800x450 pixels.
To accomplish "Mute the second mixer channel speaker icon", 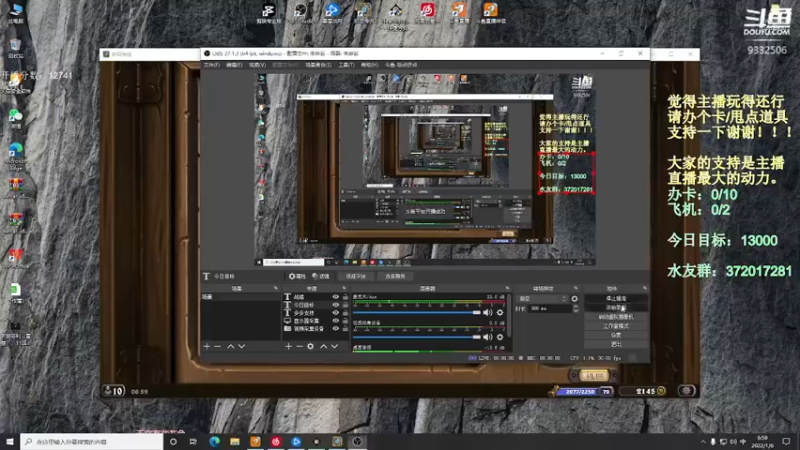I will (x=488, y=337).
